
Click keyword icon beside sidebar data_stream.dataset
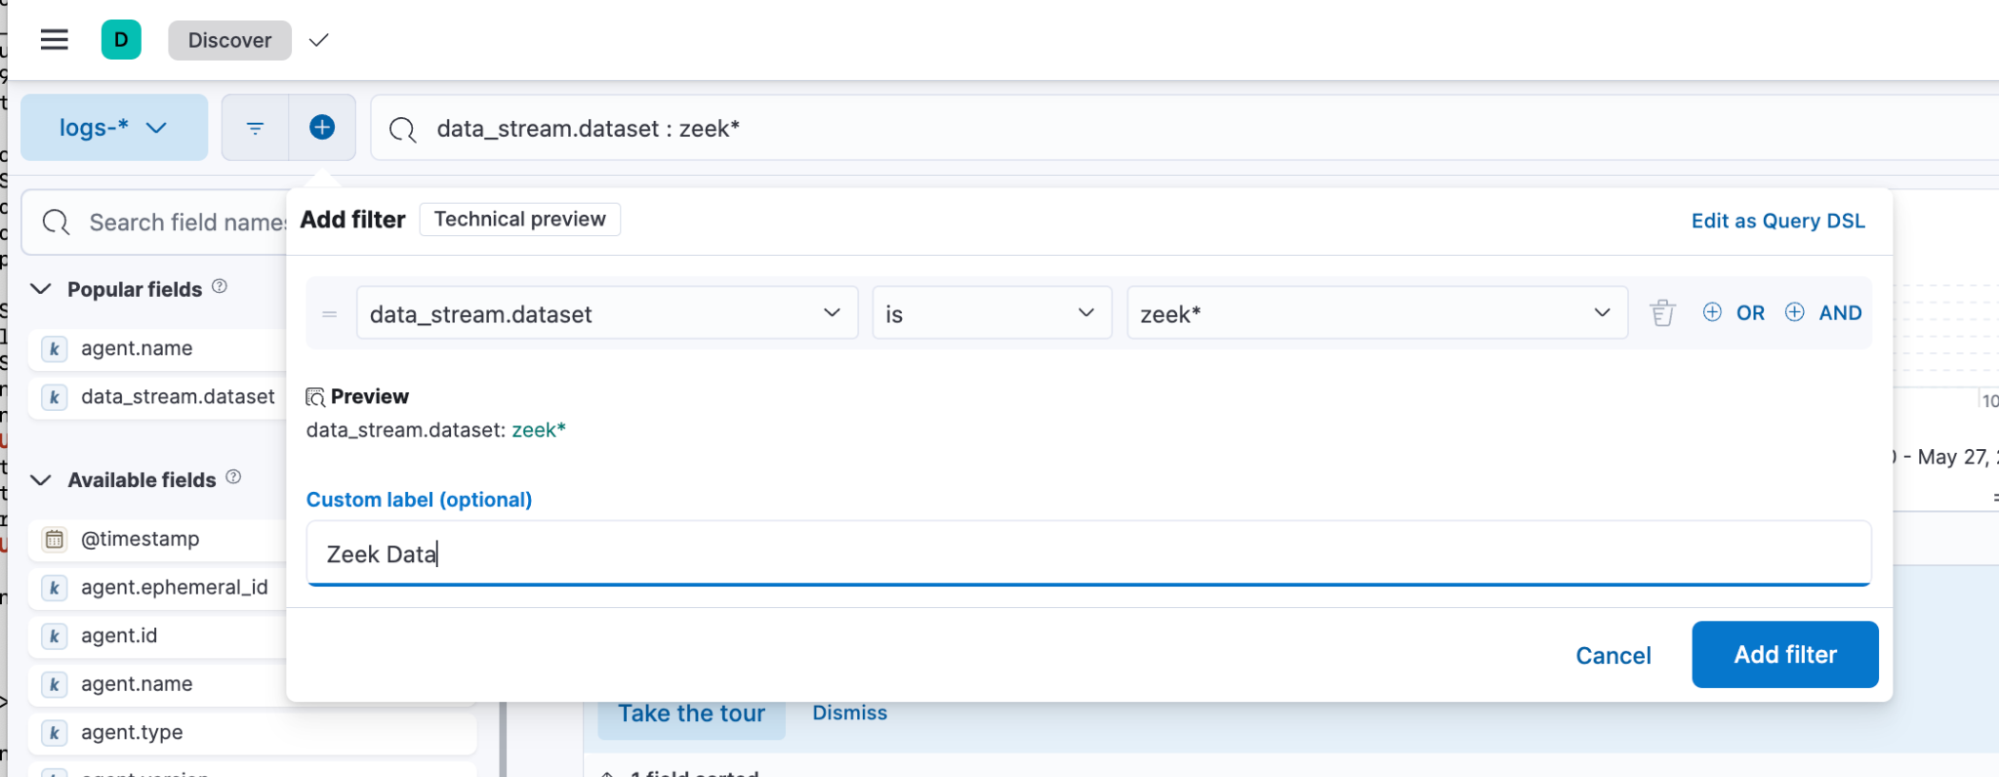(x=54, y=397)
